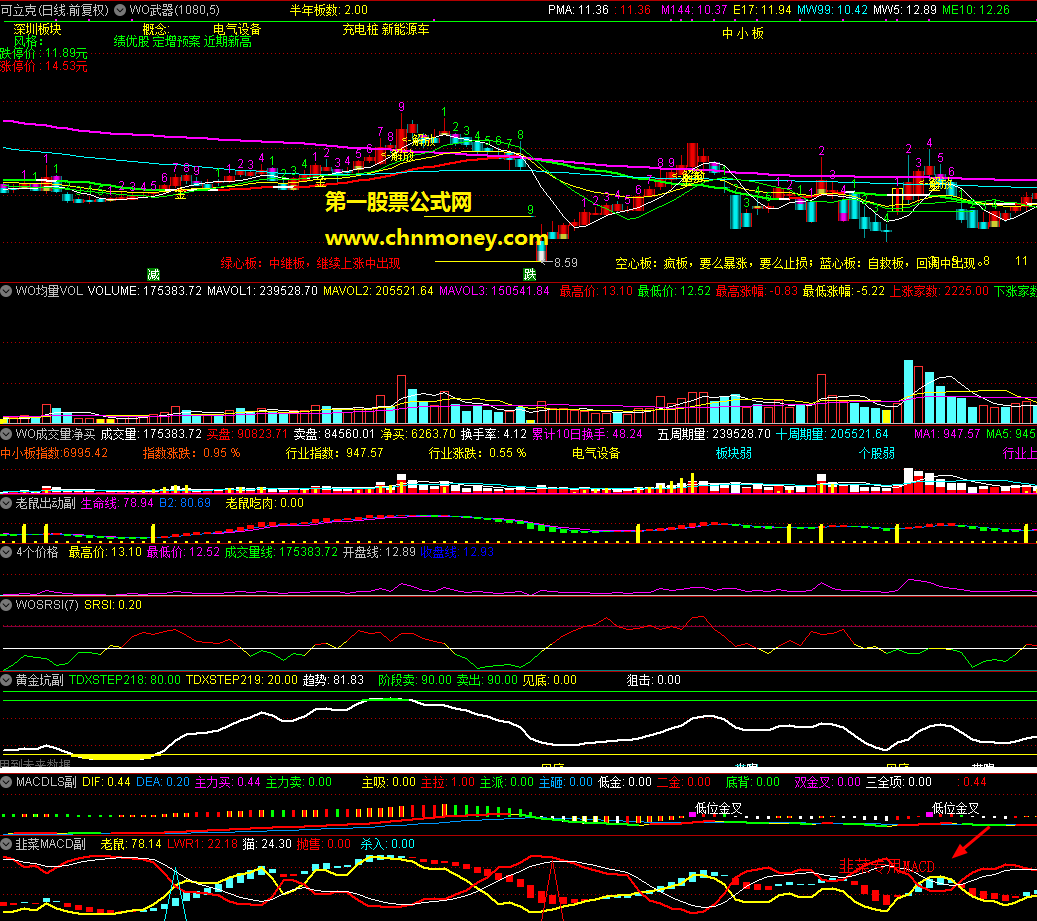Open the WO武器 indicator dropdown icon
The height and width of the screenshot is (921, 1037).
120,10
